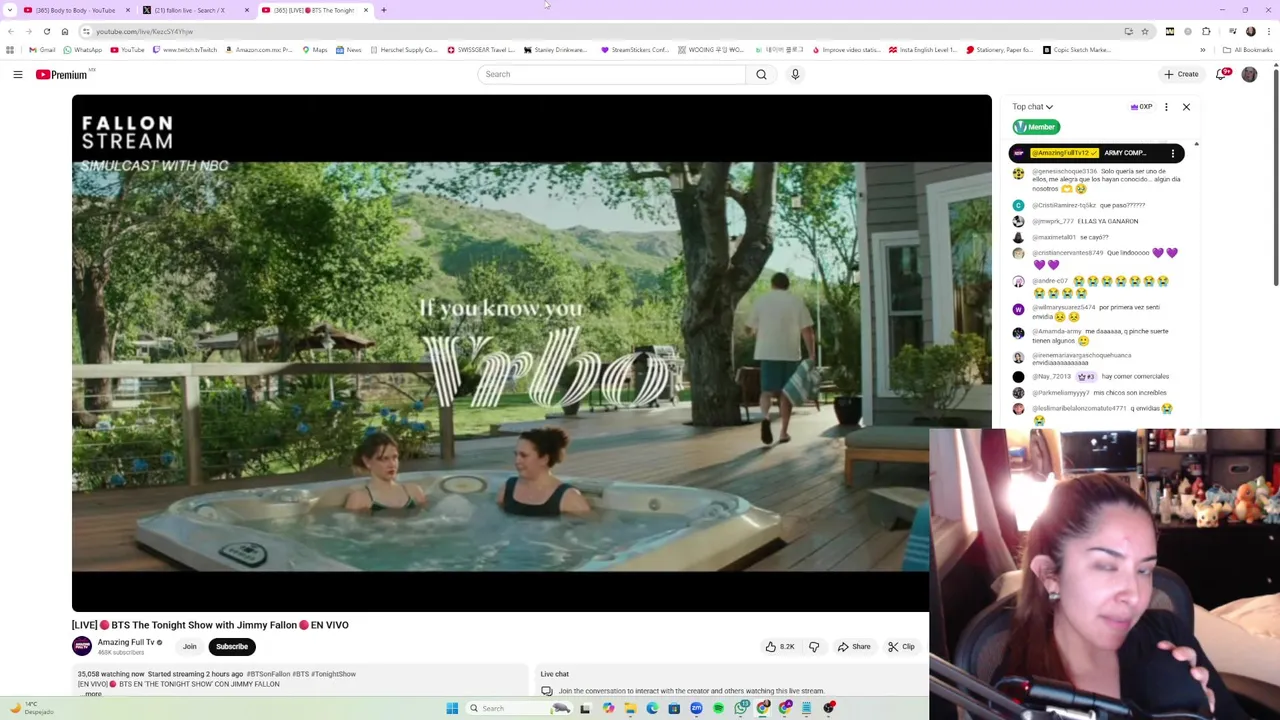Viewport: 1280px width, 720px height.
Task: Open File Explorer from the taskbar
Action: point(630,708)
